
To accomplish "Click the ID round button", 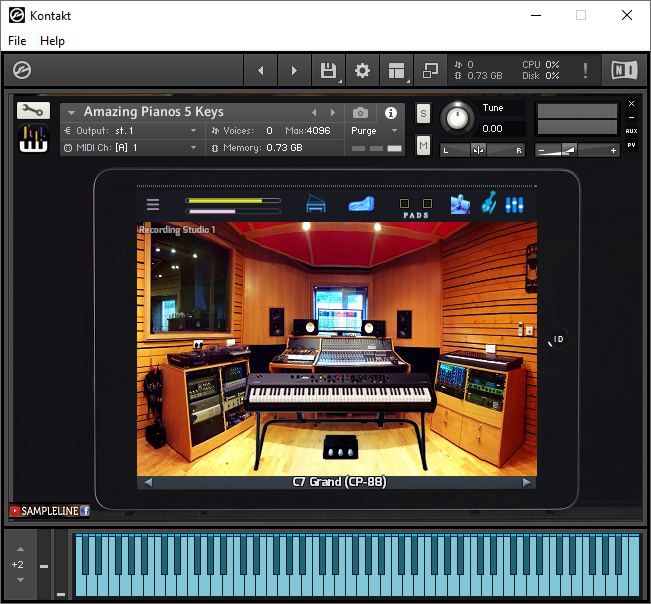I will point(558,339).
